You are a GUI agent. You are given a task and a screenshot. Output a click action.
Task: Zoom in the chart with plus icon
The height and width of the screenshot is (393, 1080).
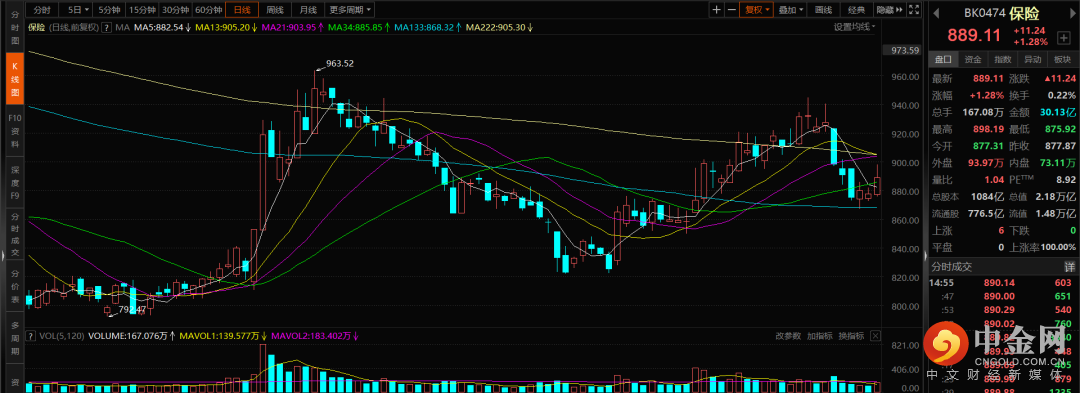point(716,10)
